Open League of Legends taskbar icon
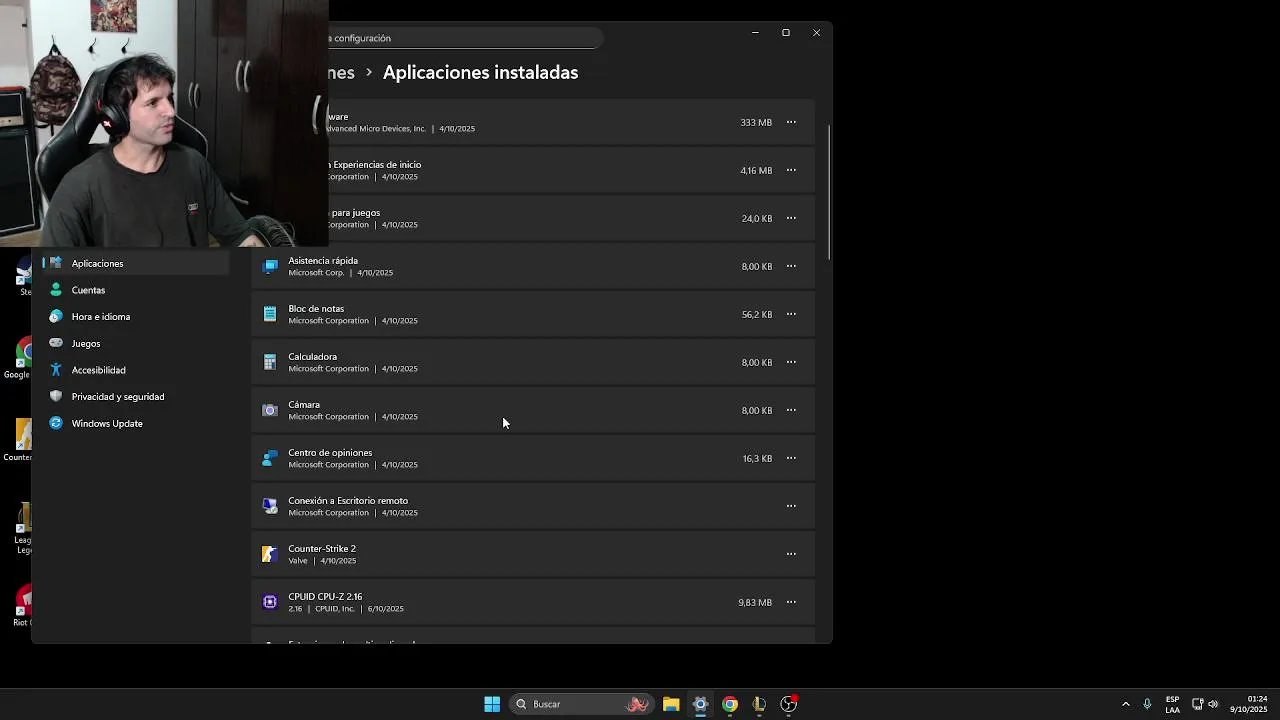Screen dimensions: 1280x720 (x=759, y=704)
